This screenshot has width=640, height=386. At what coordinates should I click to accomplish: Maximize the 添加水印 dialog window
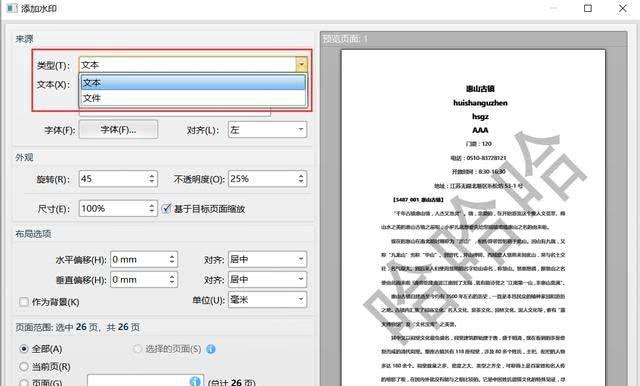588,8
